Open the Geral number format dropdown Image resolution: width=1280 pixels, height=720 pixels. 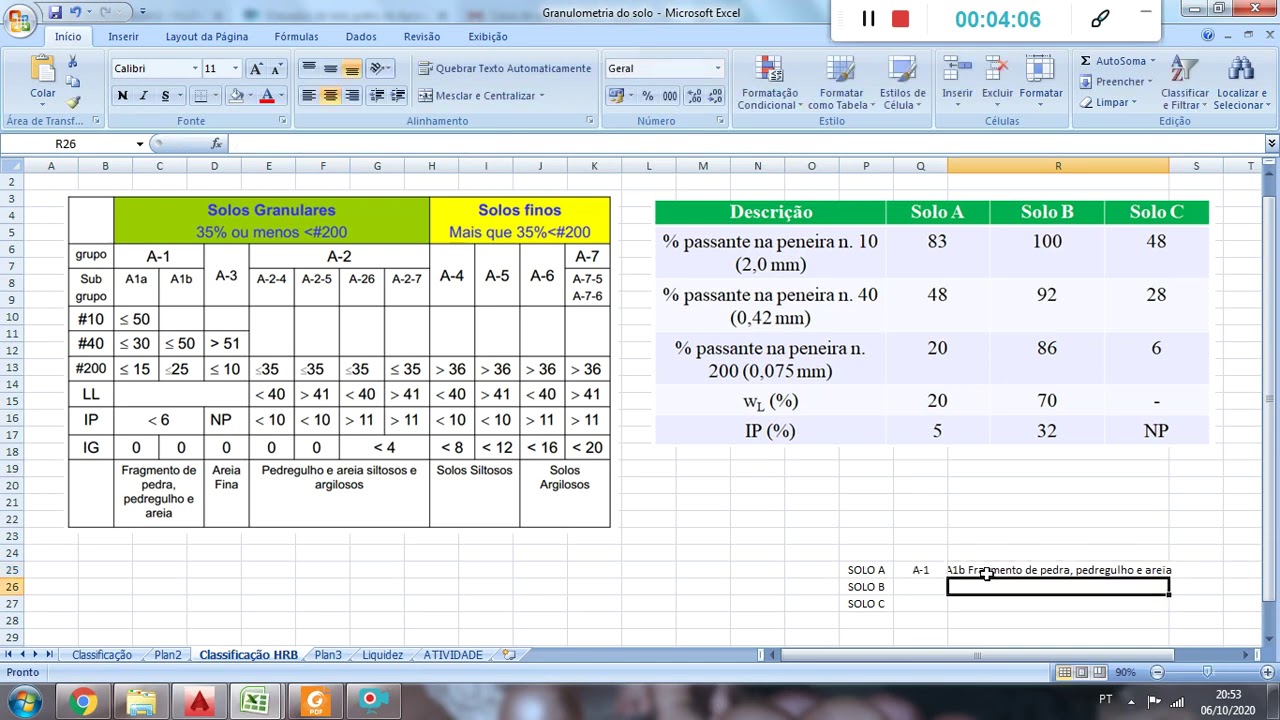coord(717,68)
